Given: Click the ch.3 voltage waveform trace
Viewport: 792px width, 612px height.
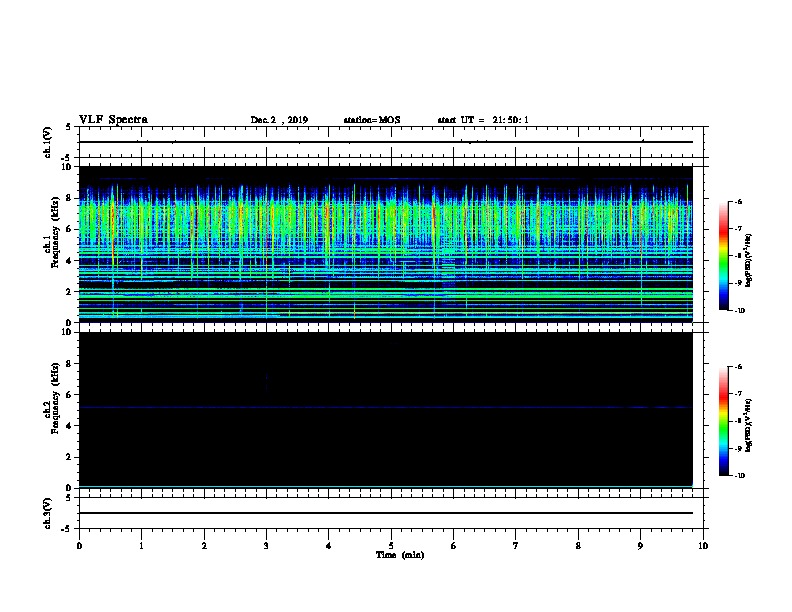Looking at the screenshot, I should click(x=386, y=513).
